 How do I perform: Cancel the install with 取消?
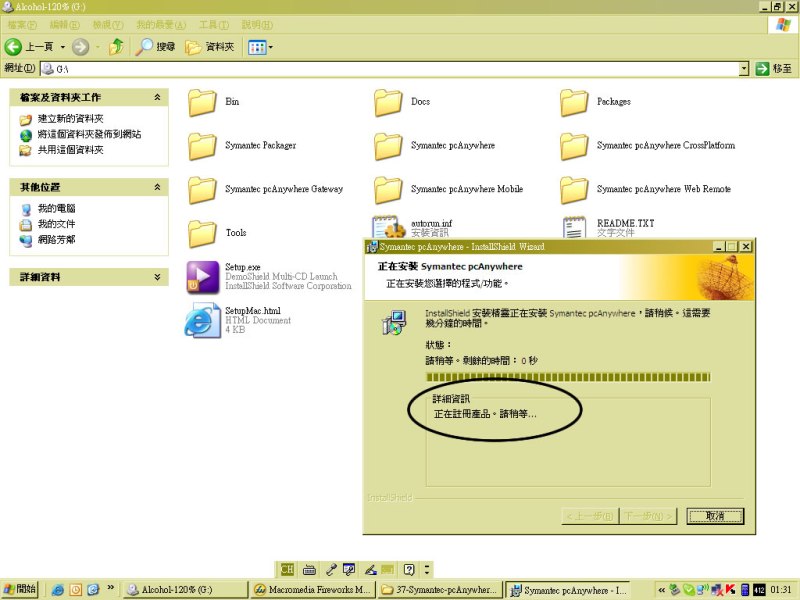point(715,516)
